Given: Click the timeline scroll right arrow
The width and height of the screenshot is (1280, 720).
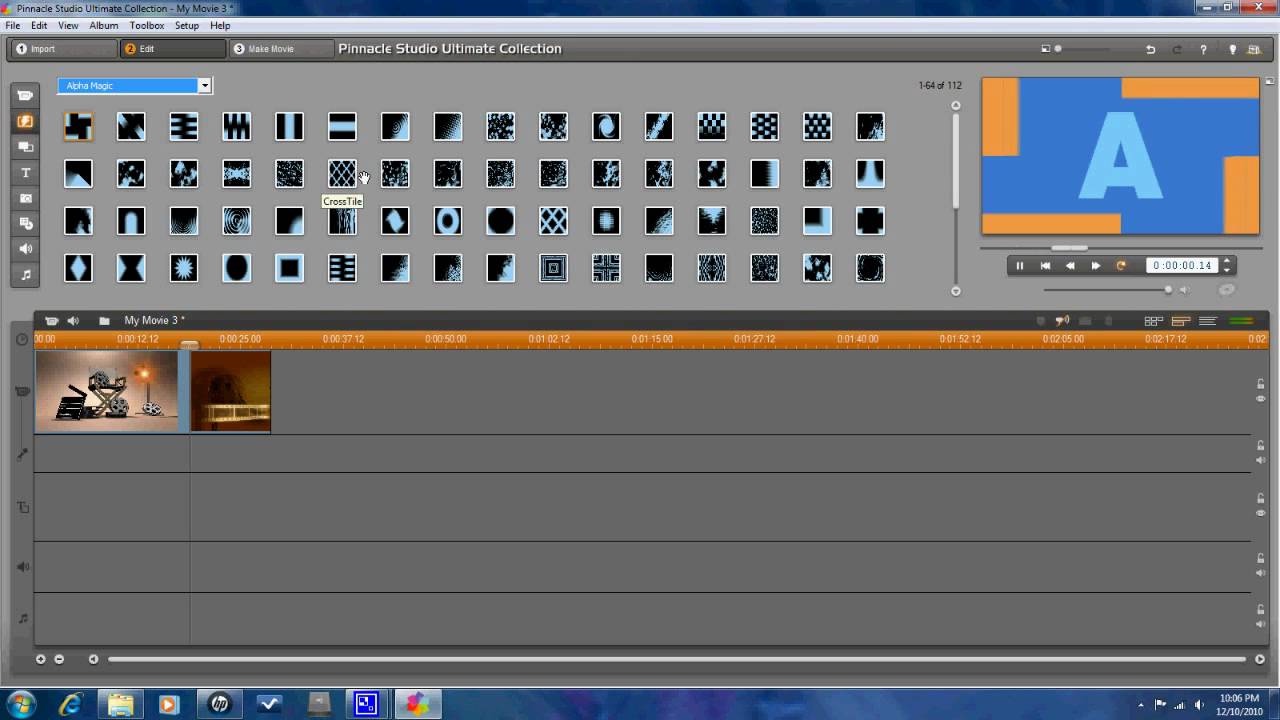Looking at the screenshot, I should [1260, 659].
